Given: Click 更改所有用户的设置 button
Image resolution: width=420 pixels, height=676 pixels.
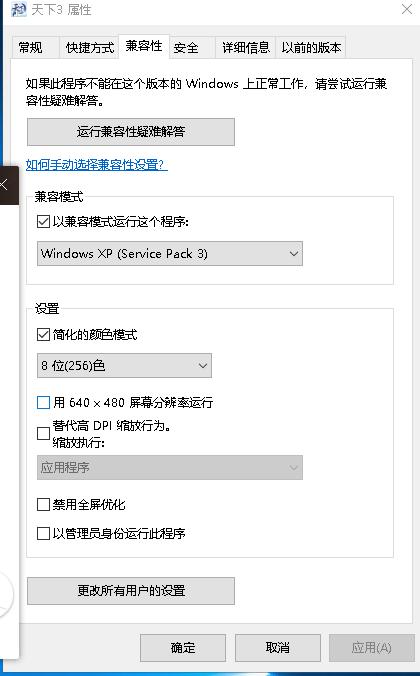Looking at the screenshot, I should click(x=131, y=591).
